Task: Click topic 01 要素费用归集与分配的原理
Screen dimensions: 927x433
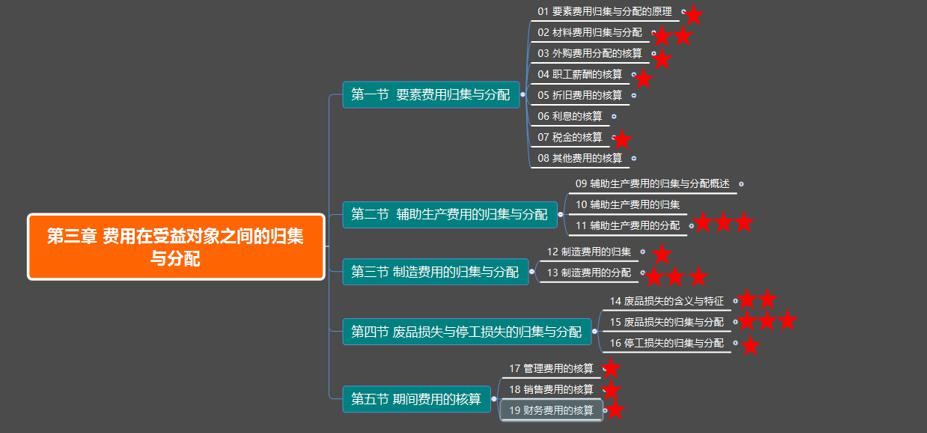Action: 605,11
